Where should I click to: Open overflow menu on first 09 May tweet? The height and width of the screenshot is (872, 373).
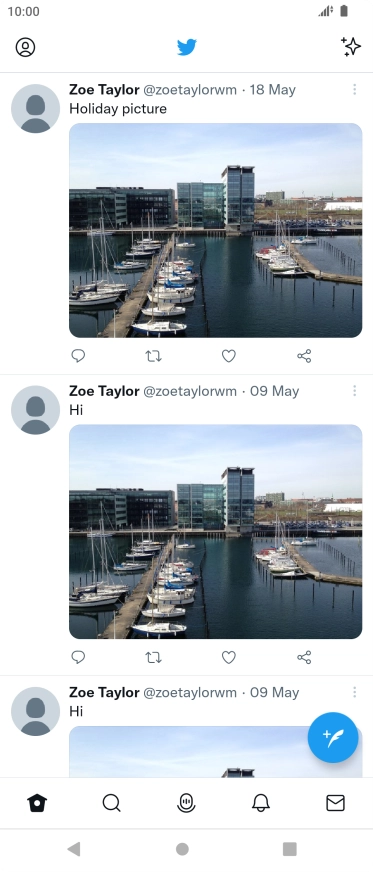(x=354, y=391)
